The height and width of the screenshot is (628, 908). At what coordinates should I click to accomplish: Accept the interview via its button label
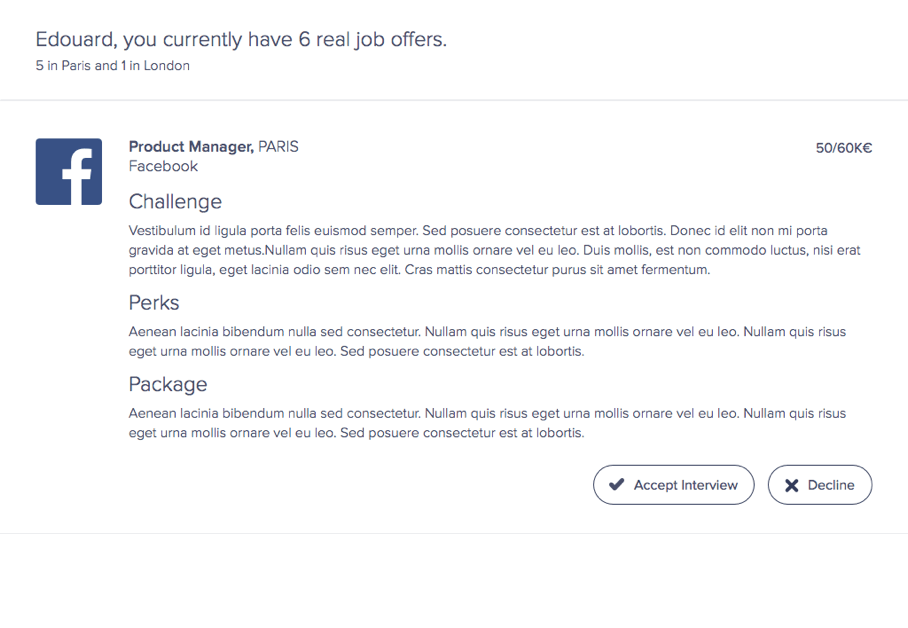686,485
